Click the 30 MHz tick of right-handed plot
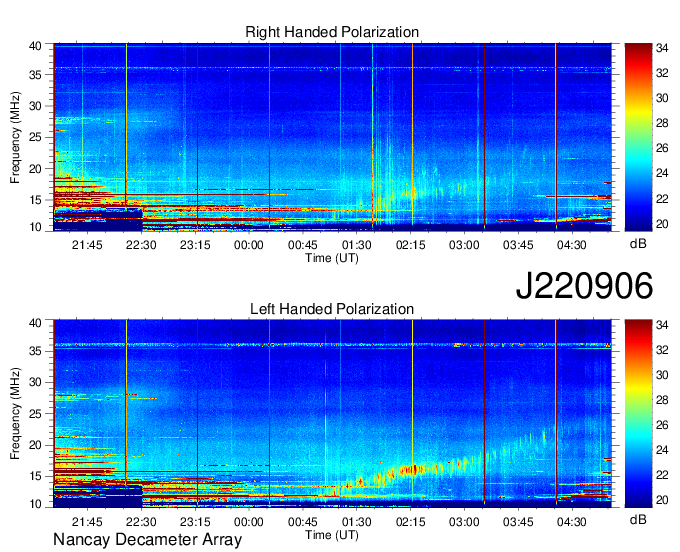Image resolution: width=680 pixels, height=552 pixels. tap(36, 106)
